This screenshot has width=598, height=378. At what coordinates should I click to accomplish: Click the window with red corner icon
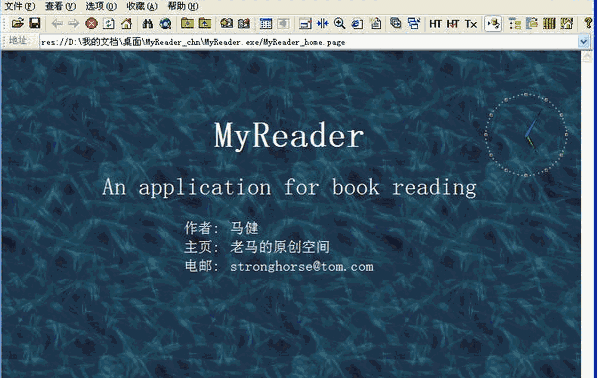[305, 24]
